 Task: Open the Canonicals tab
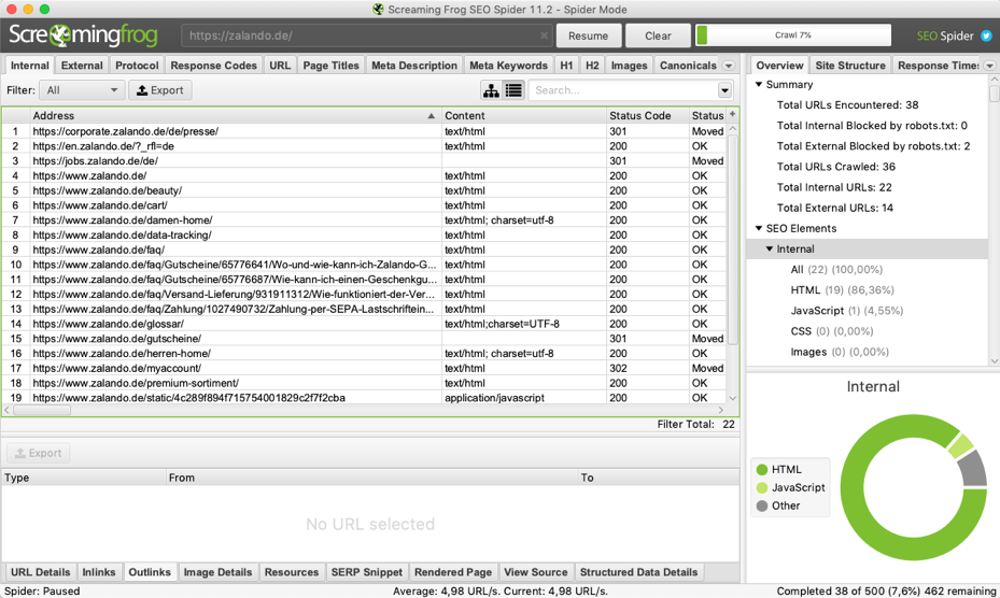point(688,66)
